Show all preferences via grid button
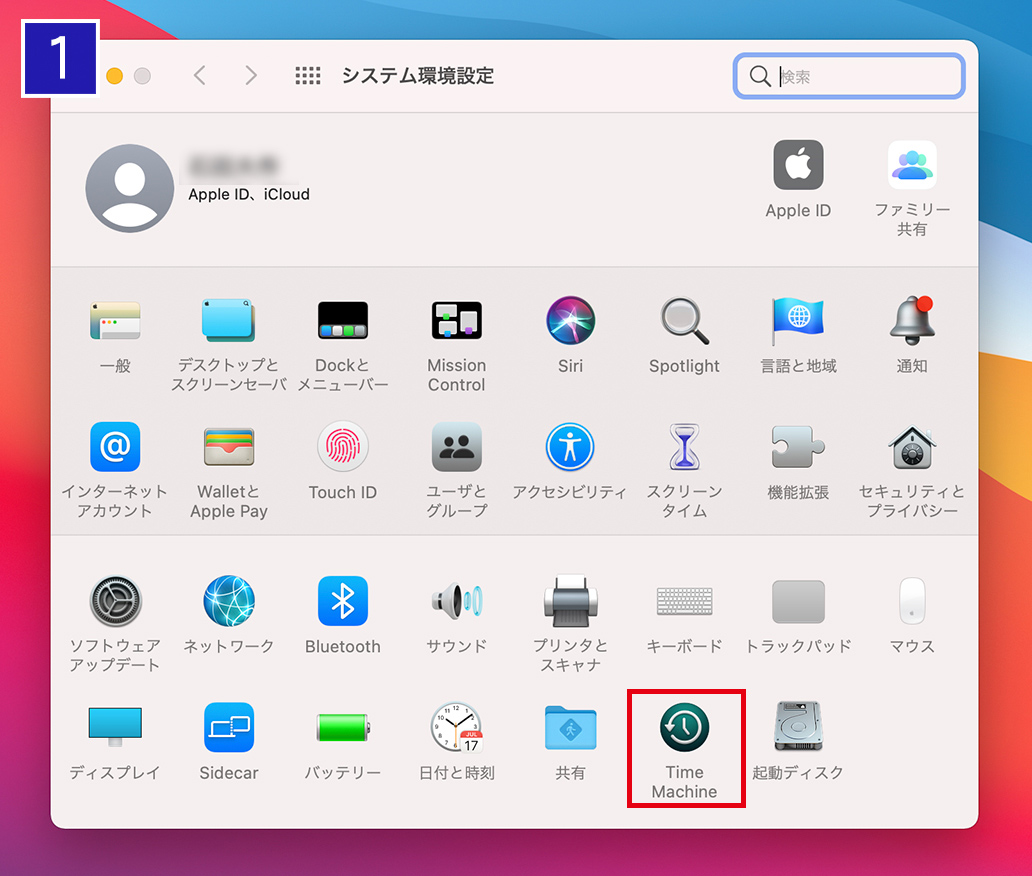Screen dimensions: 1032x876 307,76
